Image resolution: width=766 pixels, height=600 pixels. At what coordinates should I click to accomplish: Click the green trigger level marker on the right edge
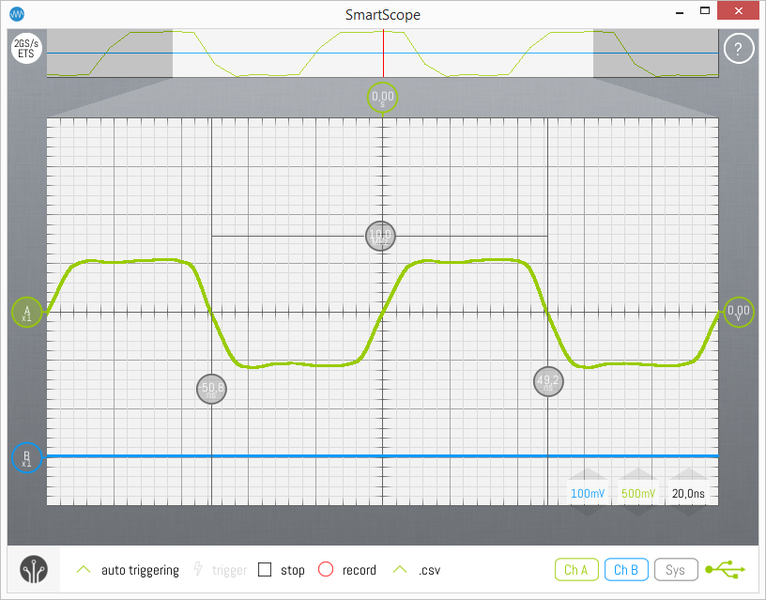click(739, 313)
